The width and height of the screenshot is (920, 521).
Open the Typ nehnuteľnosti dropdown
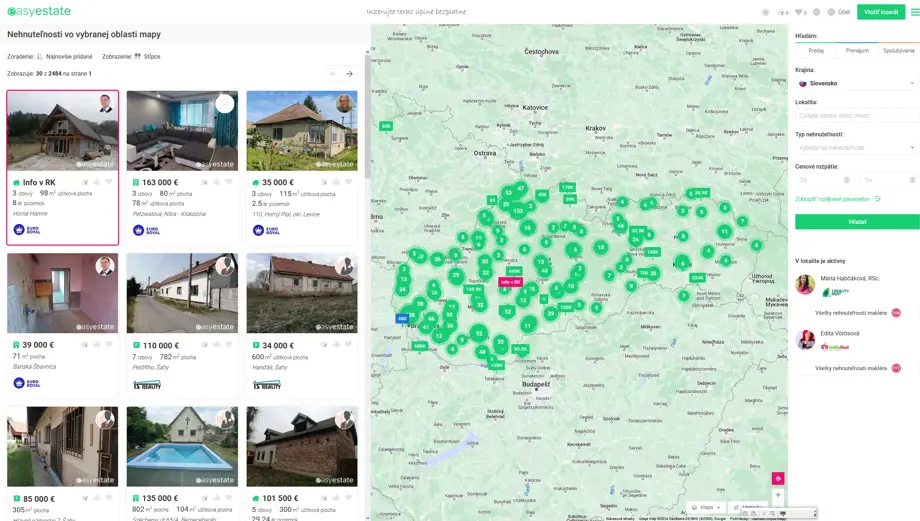857,148
